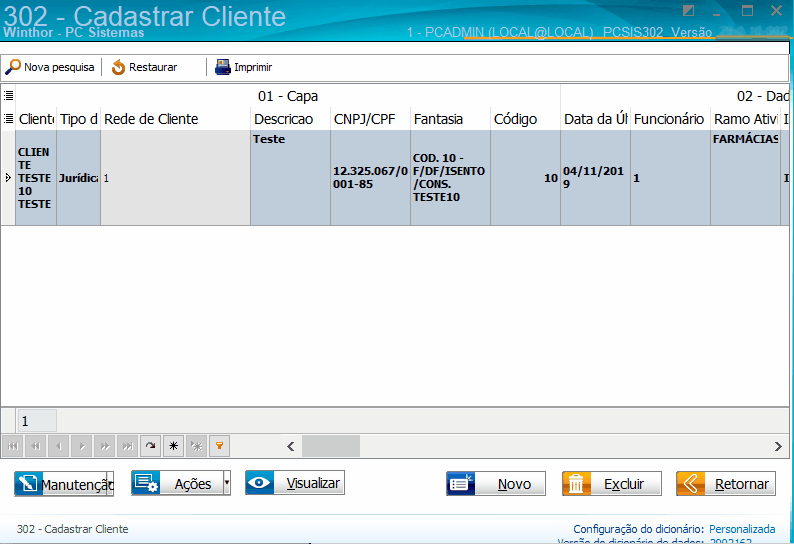Click the Imprimir printer icon
The image size is (794, 544).
click(x=223, y=67)
